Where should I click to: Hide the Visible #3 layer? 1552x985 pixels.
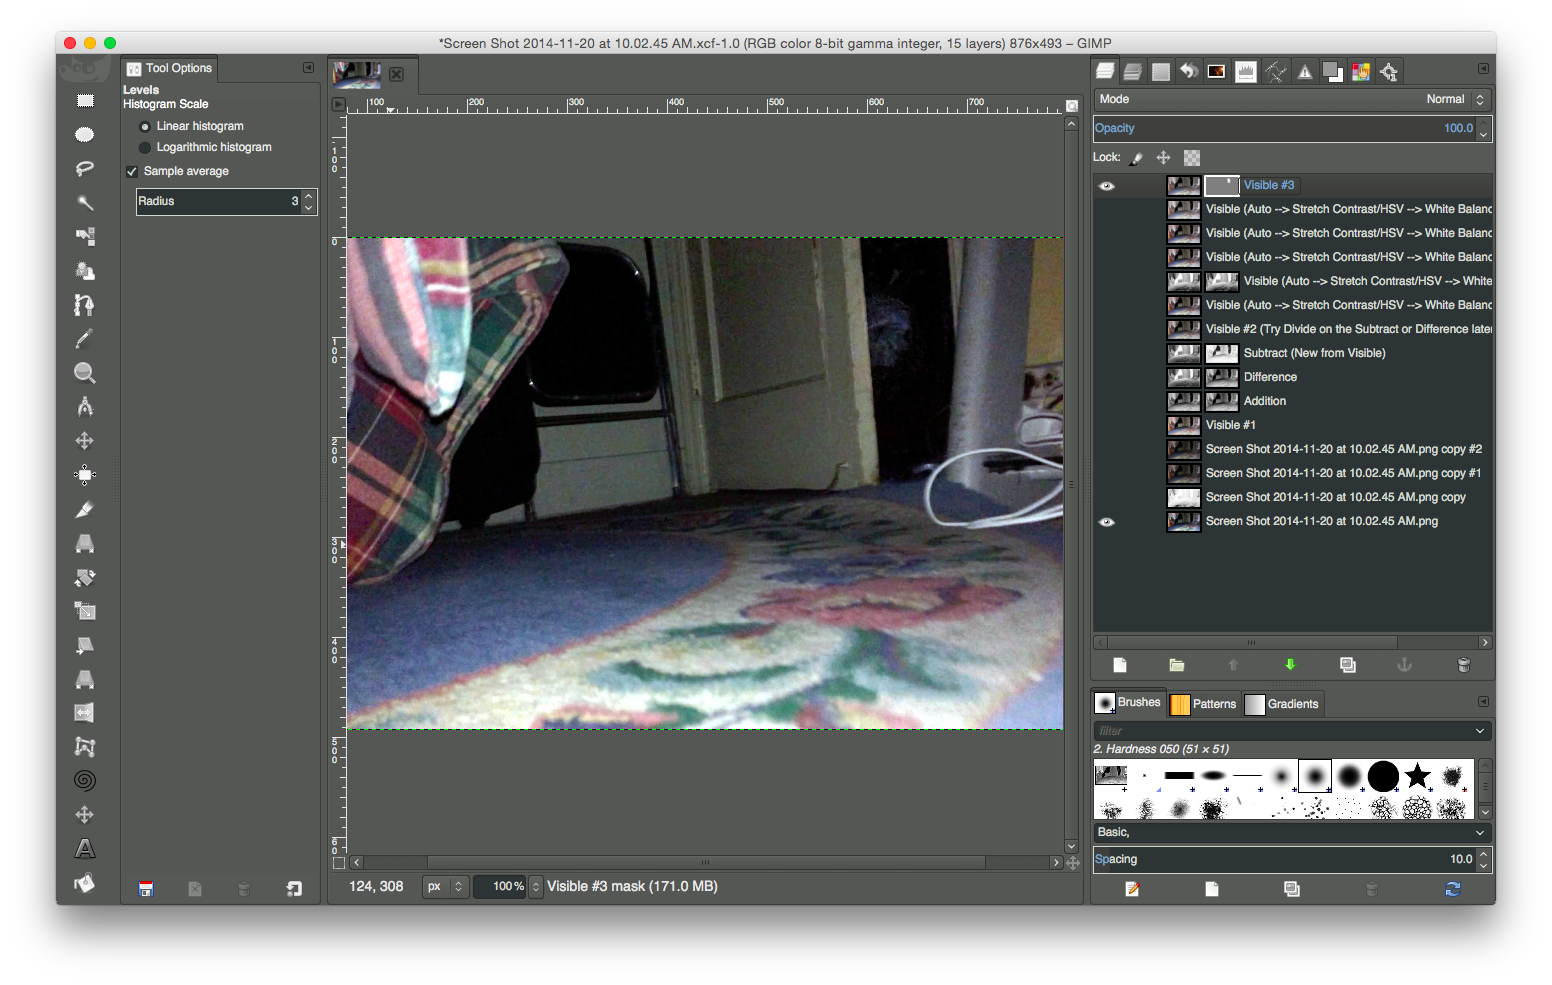[x=1107, y=186]
